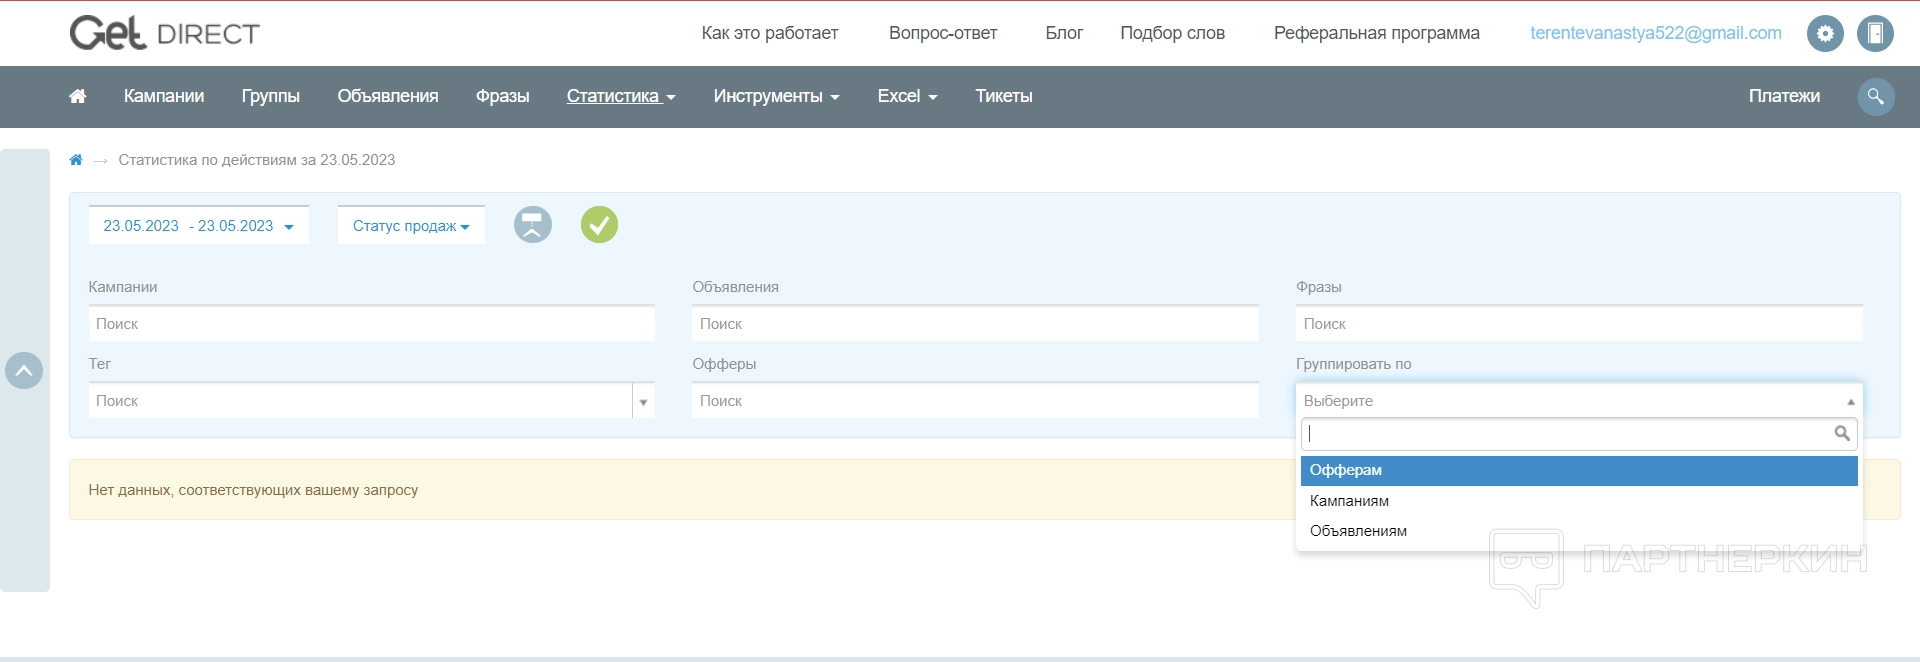Select Офферам grouping option

coord(1579,470)
